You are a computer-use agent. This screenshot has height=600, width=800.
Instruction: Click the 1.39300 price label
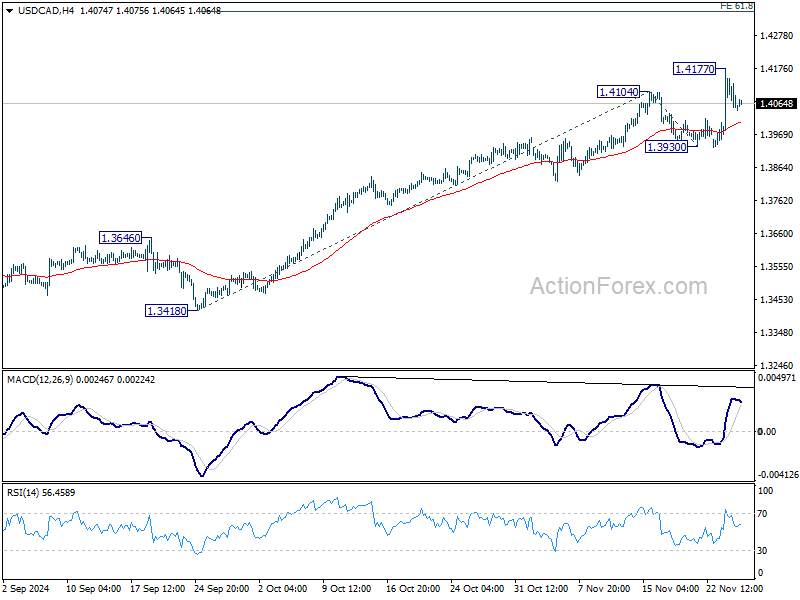(666, 147)
